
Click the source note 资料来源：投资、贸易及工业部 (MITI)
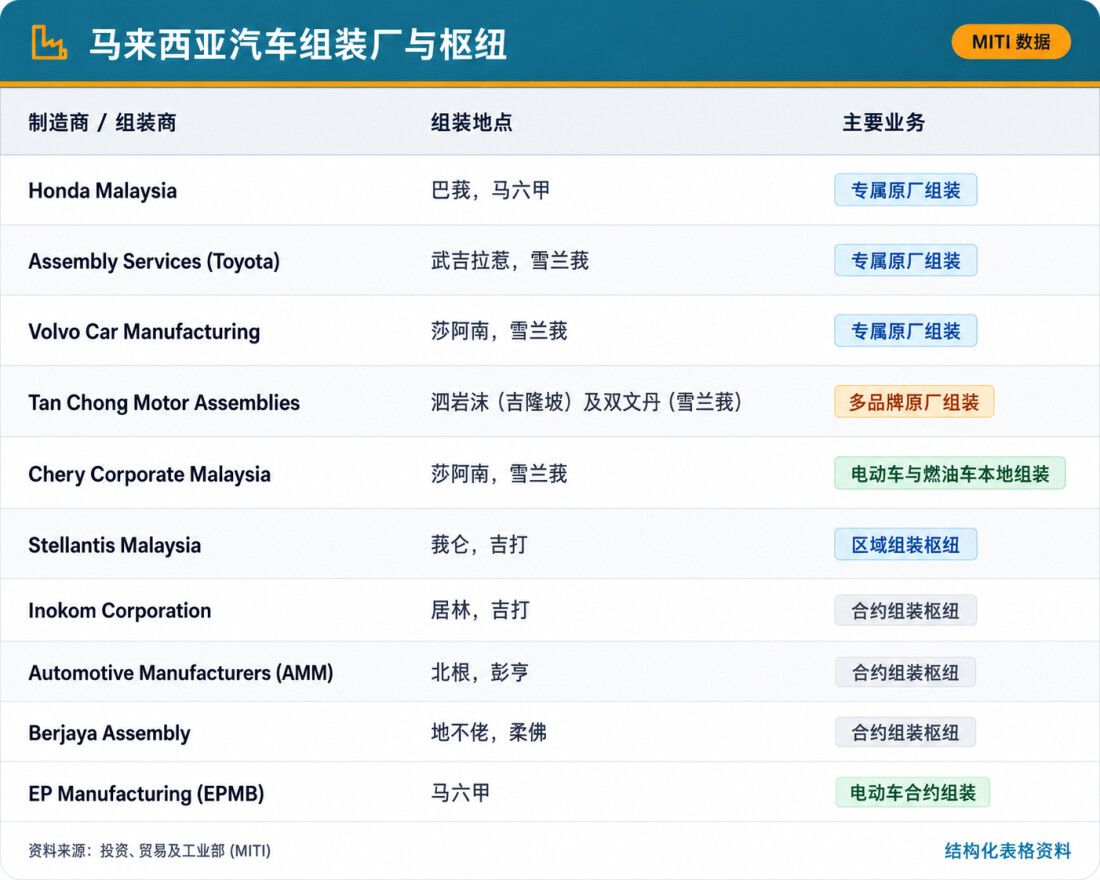[149, 851]
